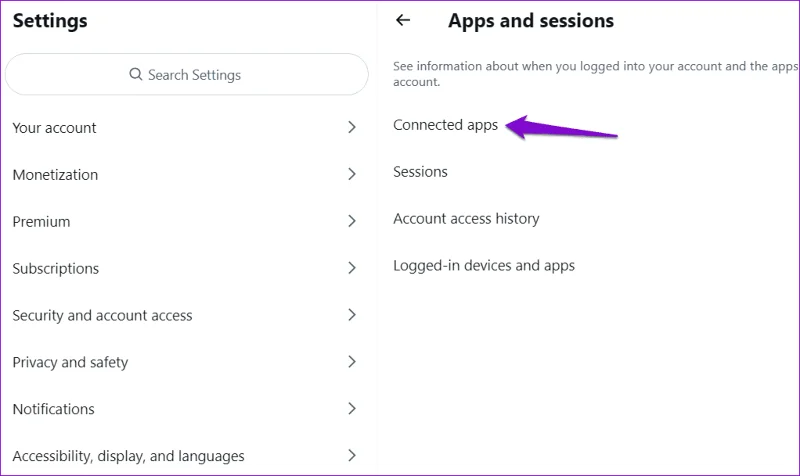
Task: Open Connected apps
Action: (x=445, y=125)
